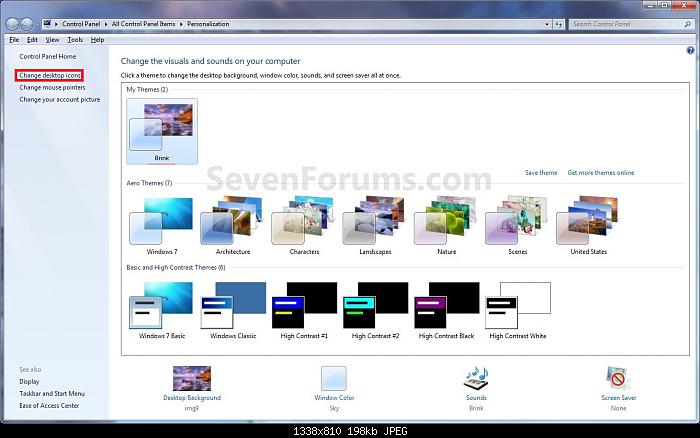Go to Control Panel Home
Viewport: 700px width, 438px height.
tap(48, 56)
